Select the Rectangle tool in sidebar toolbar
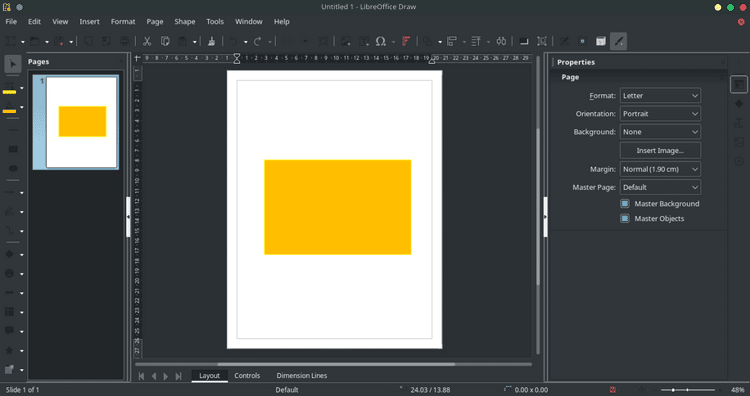Image resolution: width=750 pixels, height=396 pixels. click(13, 149)
